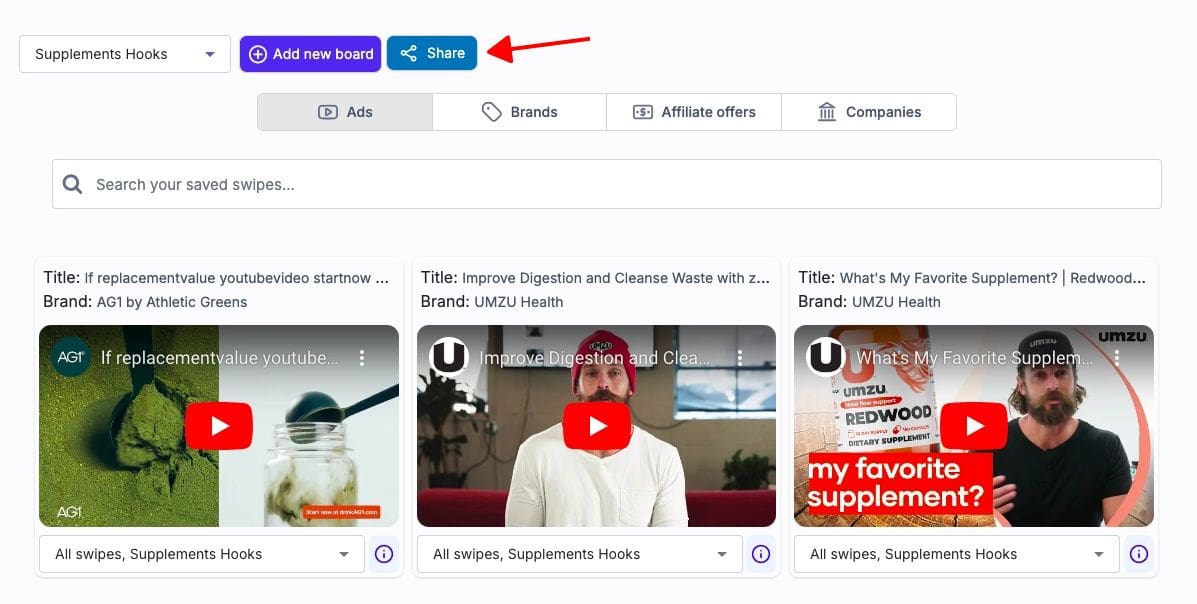The height and width of the screenshot is (604, 1197).
Task: Click the info icon on the middle ad card
Action: tap(761, 553)
